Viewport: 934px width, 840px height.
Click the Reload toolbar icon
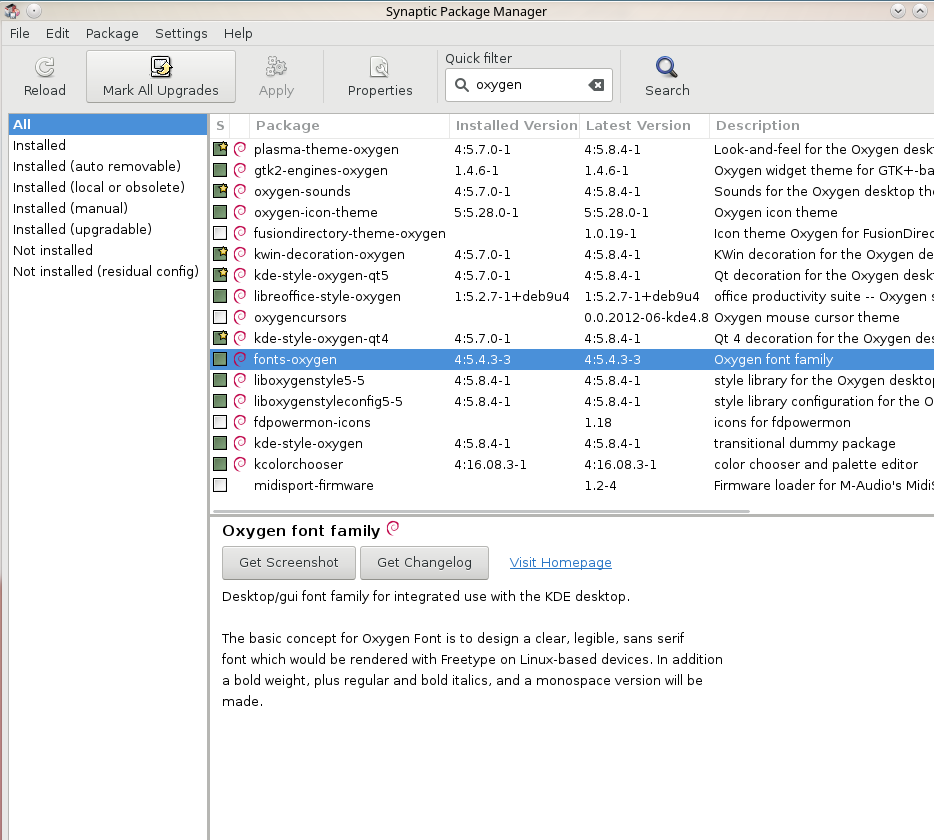(x=44, y=68)
